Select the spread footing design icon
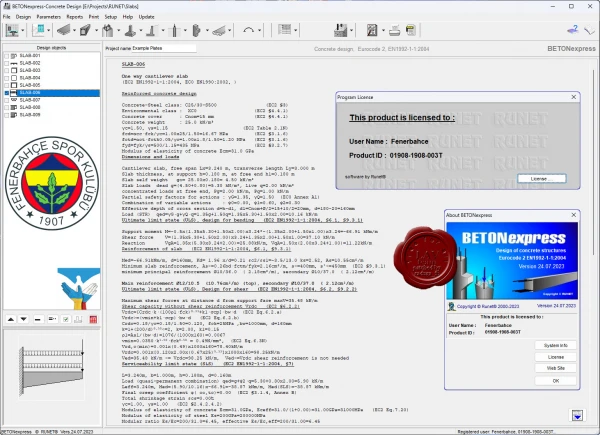 (130, 30)
